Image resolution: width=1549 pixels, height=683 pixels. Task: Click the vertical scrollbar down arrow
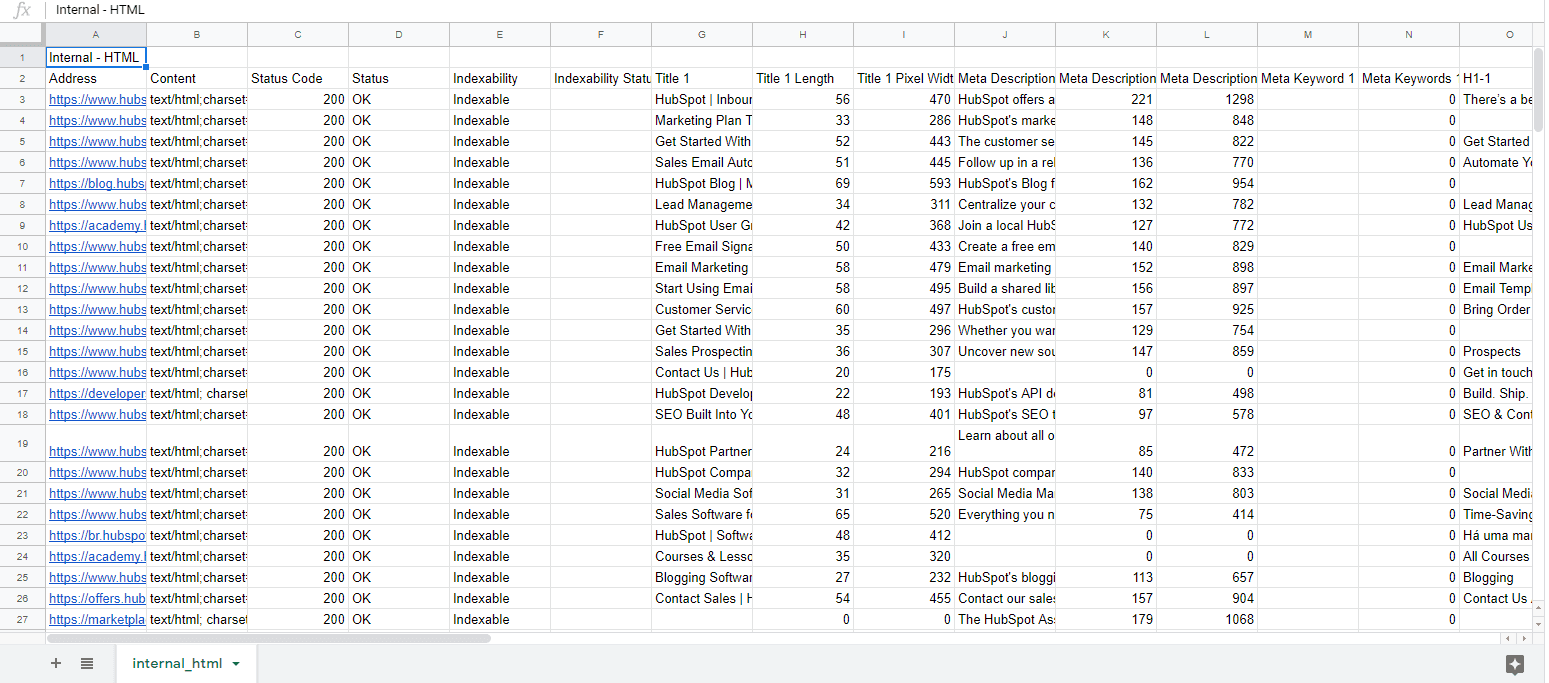point(1539,622)
